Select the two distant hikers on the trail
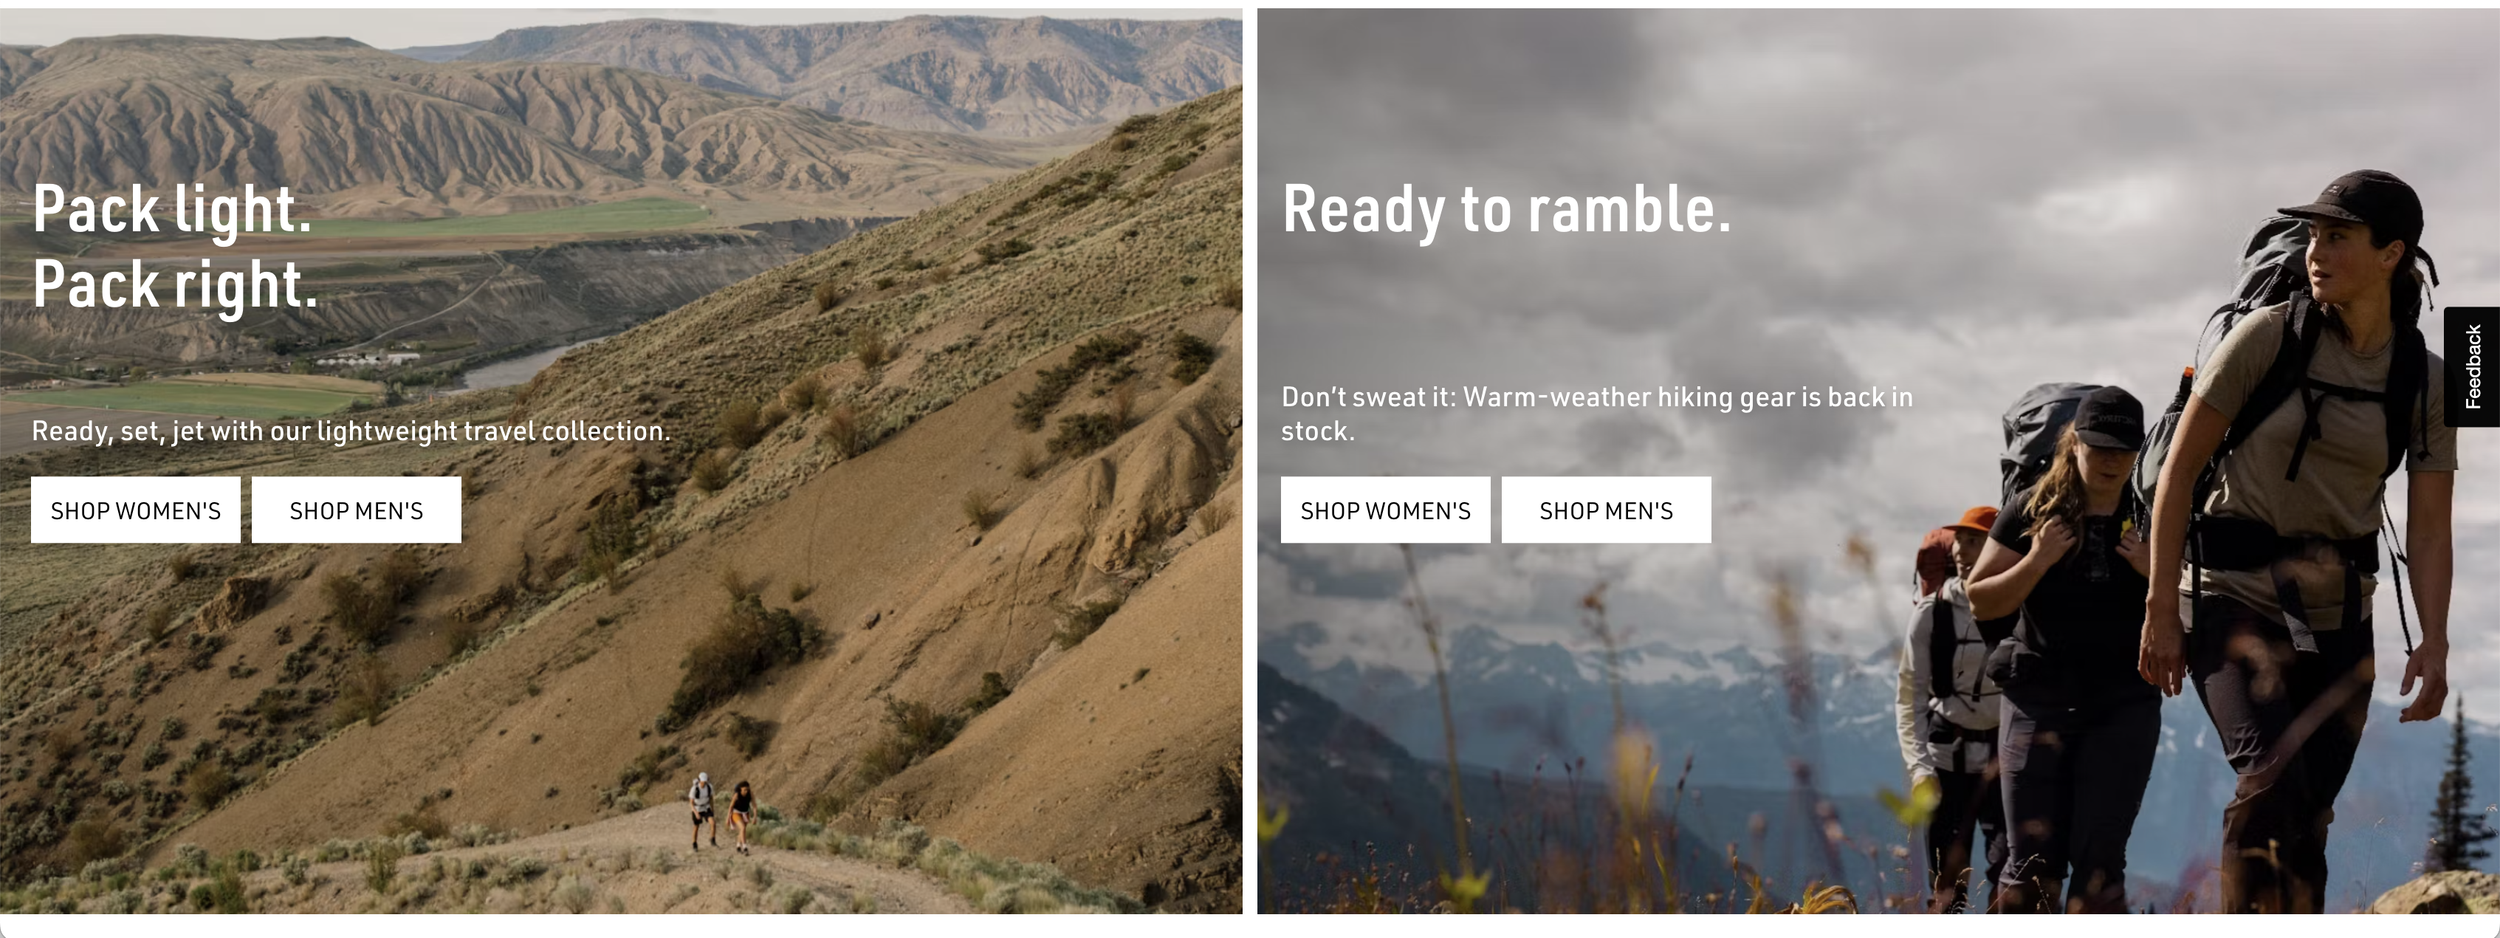 tap(722, 812)
